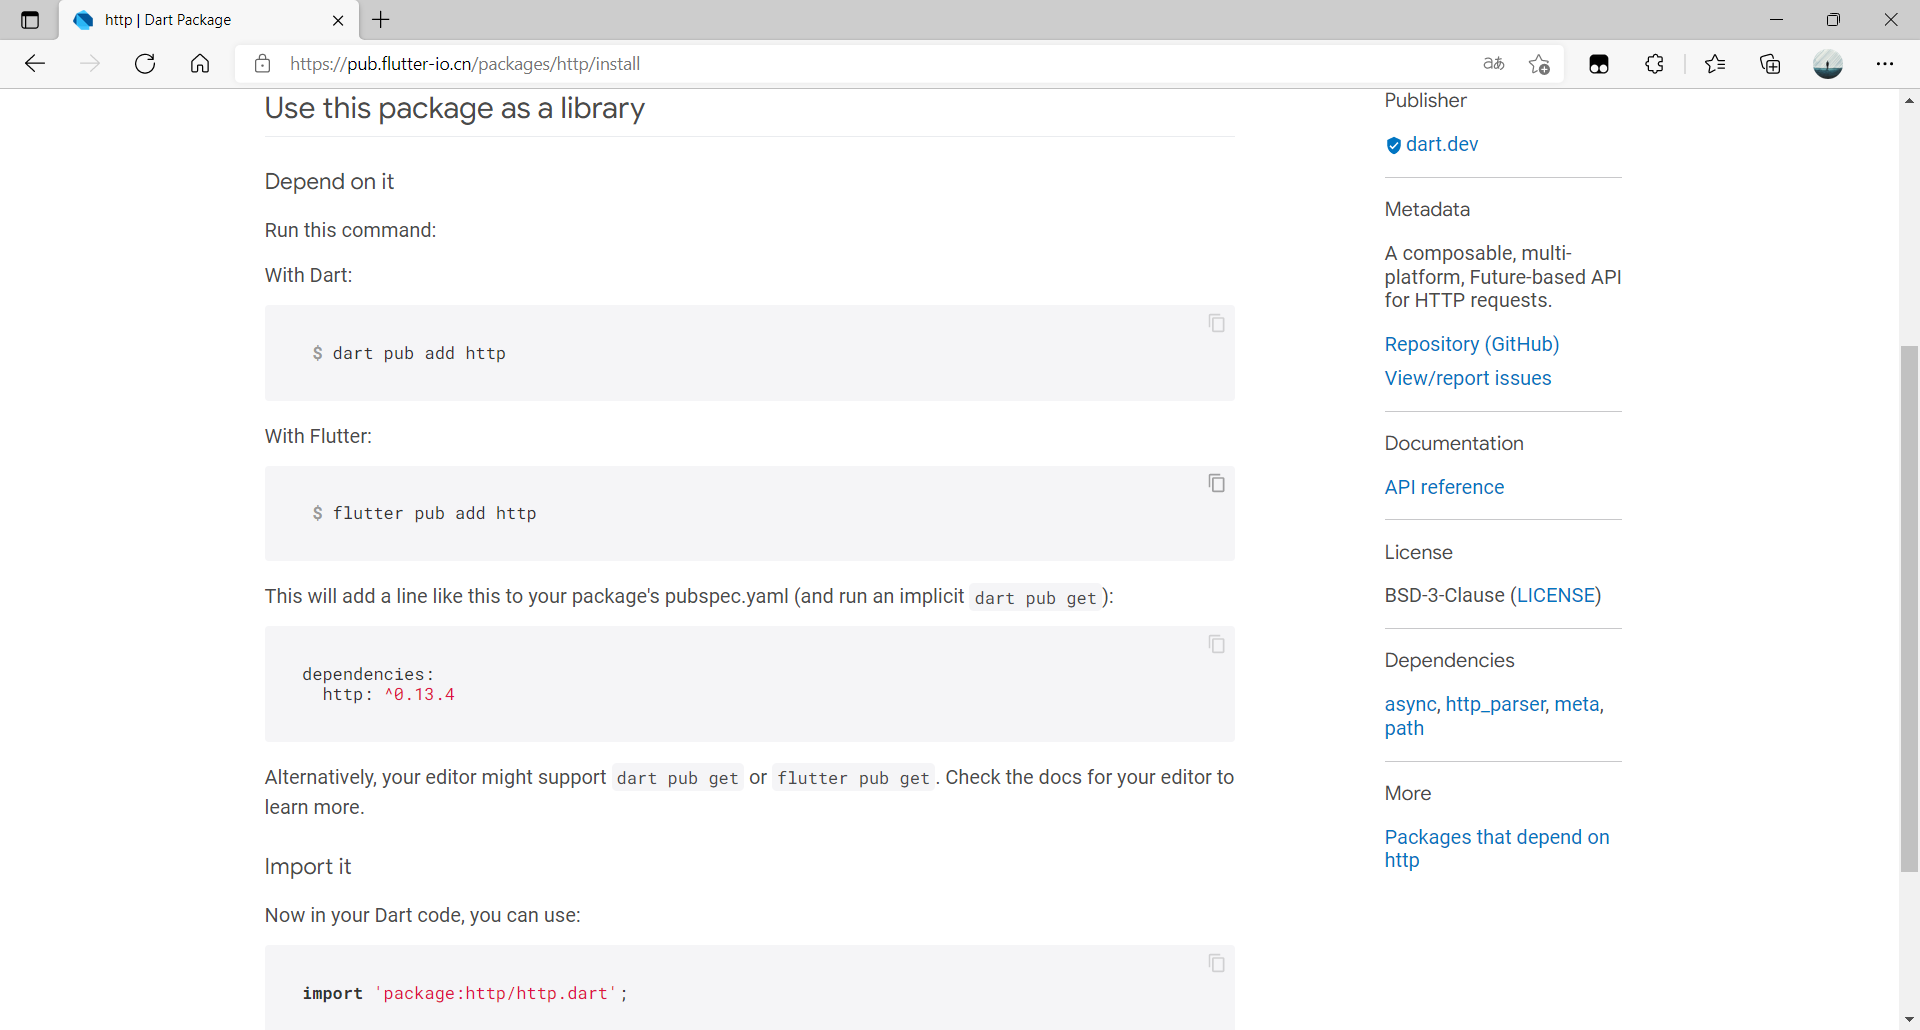Open the API reference link
This screenshot has width=1920, height=1030.
(x=1444, y=487)
